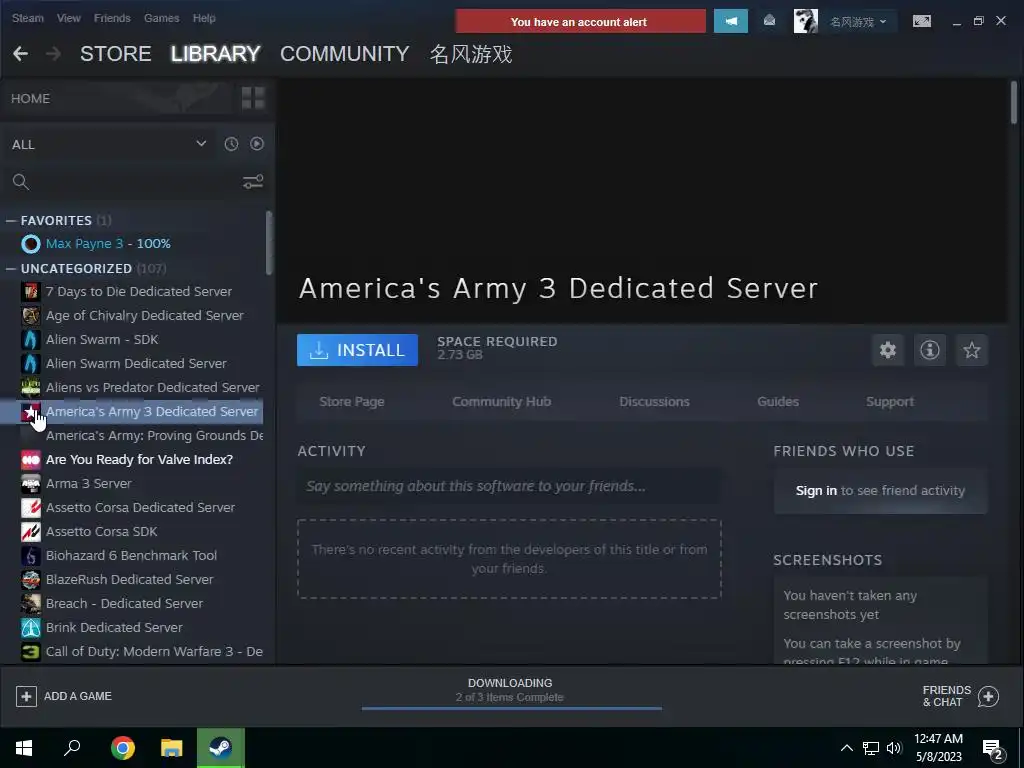Click the Brink Dedicated Server icon
1024x768 pixels.
[31, 628]
